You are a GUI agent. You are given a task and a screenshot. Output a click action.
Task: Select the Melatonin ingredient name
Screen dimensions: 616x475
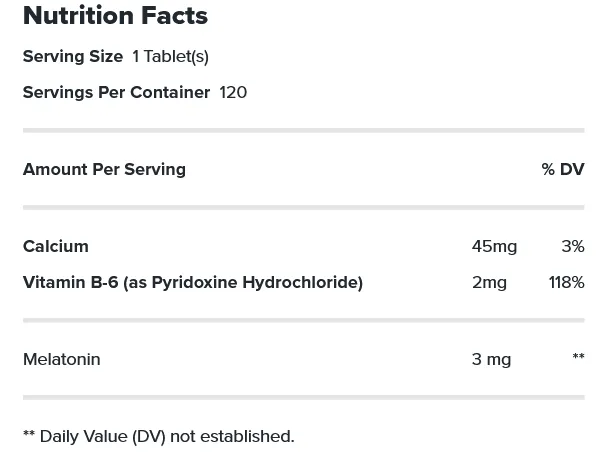[61, 360]
